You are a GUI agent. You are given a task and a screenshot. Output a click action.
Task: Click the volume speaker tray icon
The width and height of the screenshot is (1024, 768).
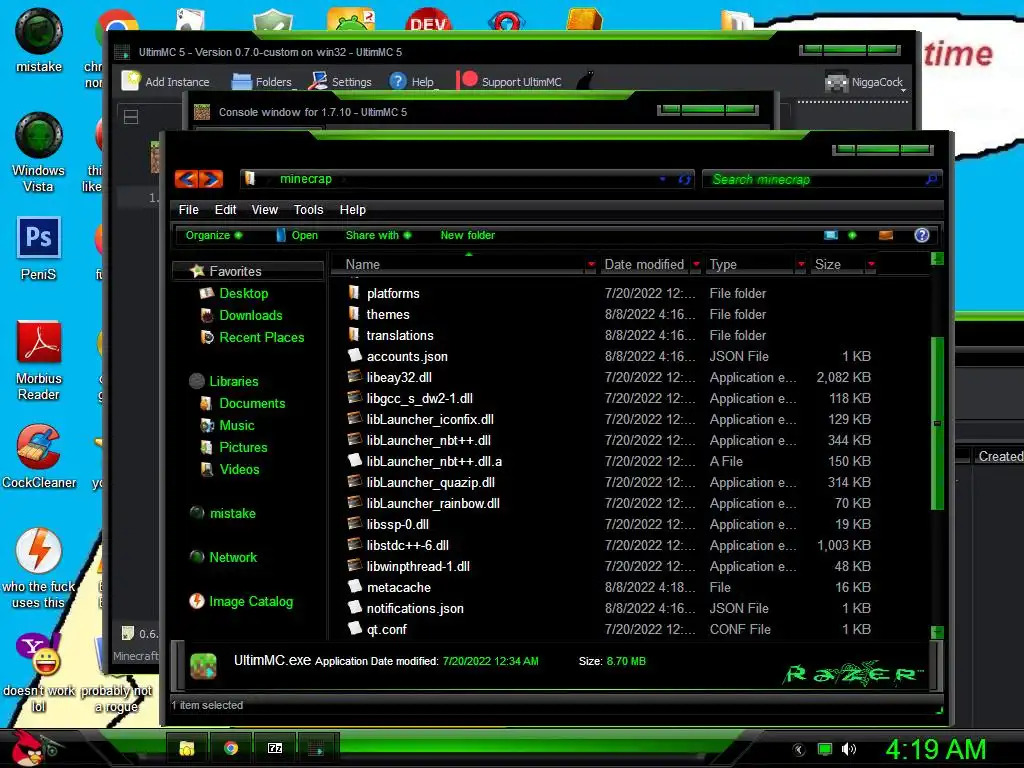coord(849,749)
